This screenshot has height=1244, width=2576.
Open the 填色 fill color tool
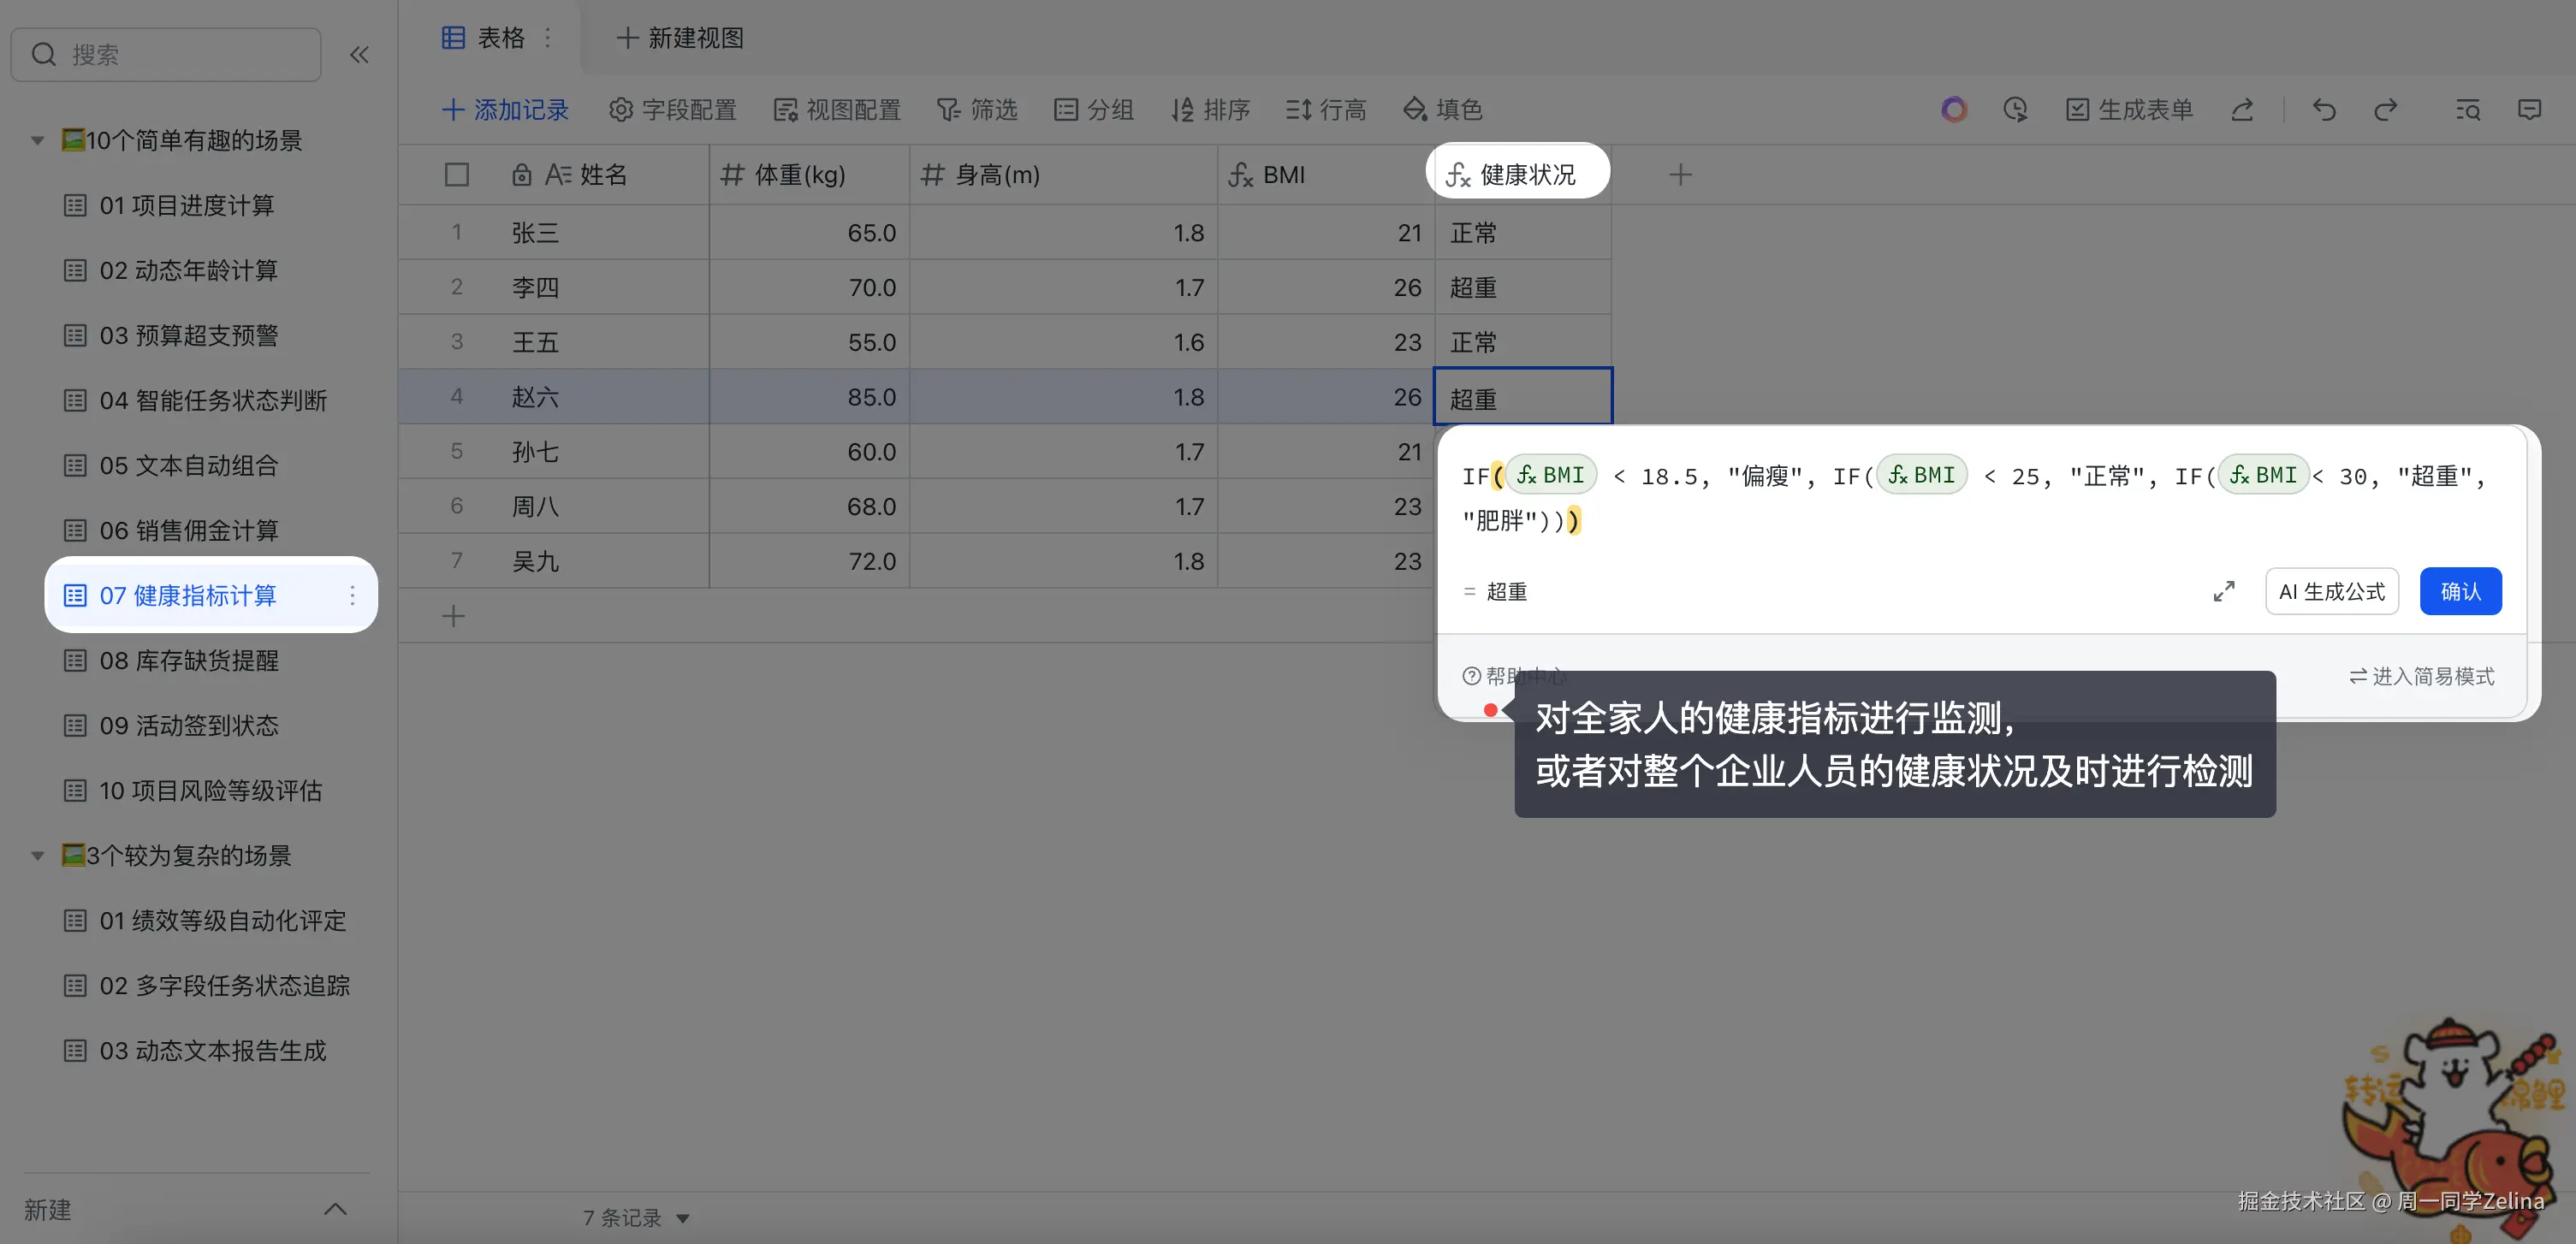1442,110
